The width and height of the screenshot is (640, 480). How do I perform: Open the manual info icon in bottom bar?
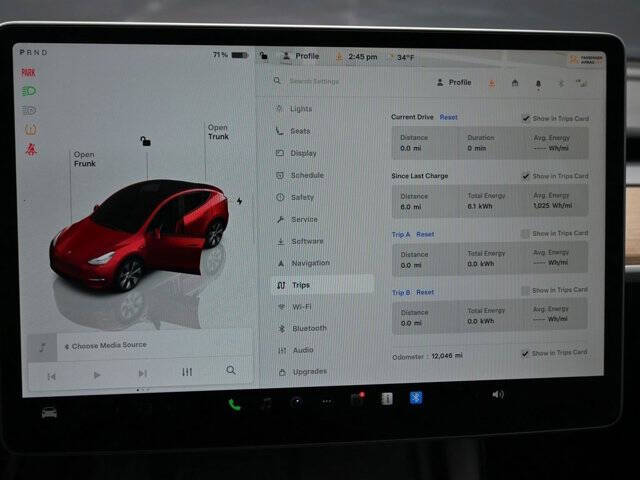click(387, 399)
